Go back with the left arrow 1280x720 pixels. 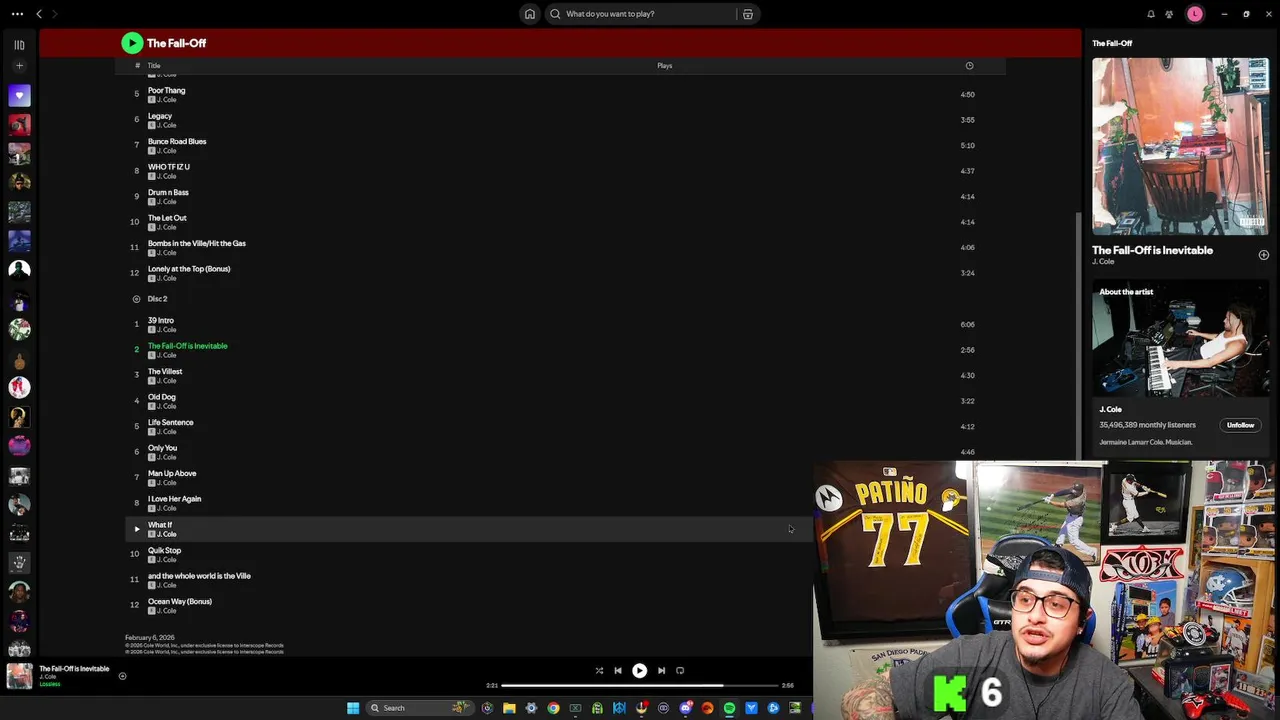click(39, 14)
